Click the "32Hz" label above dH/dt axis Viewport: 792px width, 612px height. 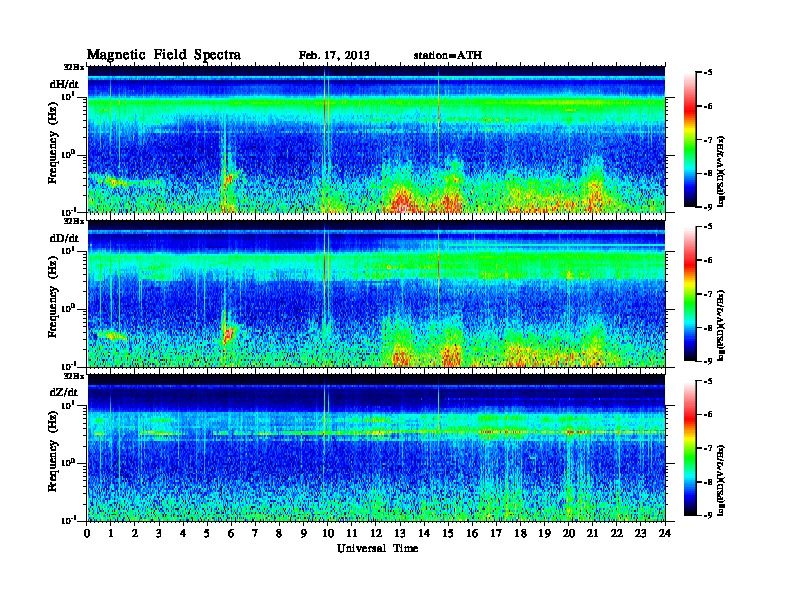click(x=74, y=67)
